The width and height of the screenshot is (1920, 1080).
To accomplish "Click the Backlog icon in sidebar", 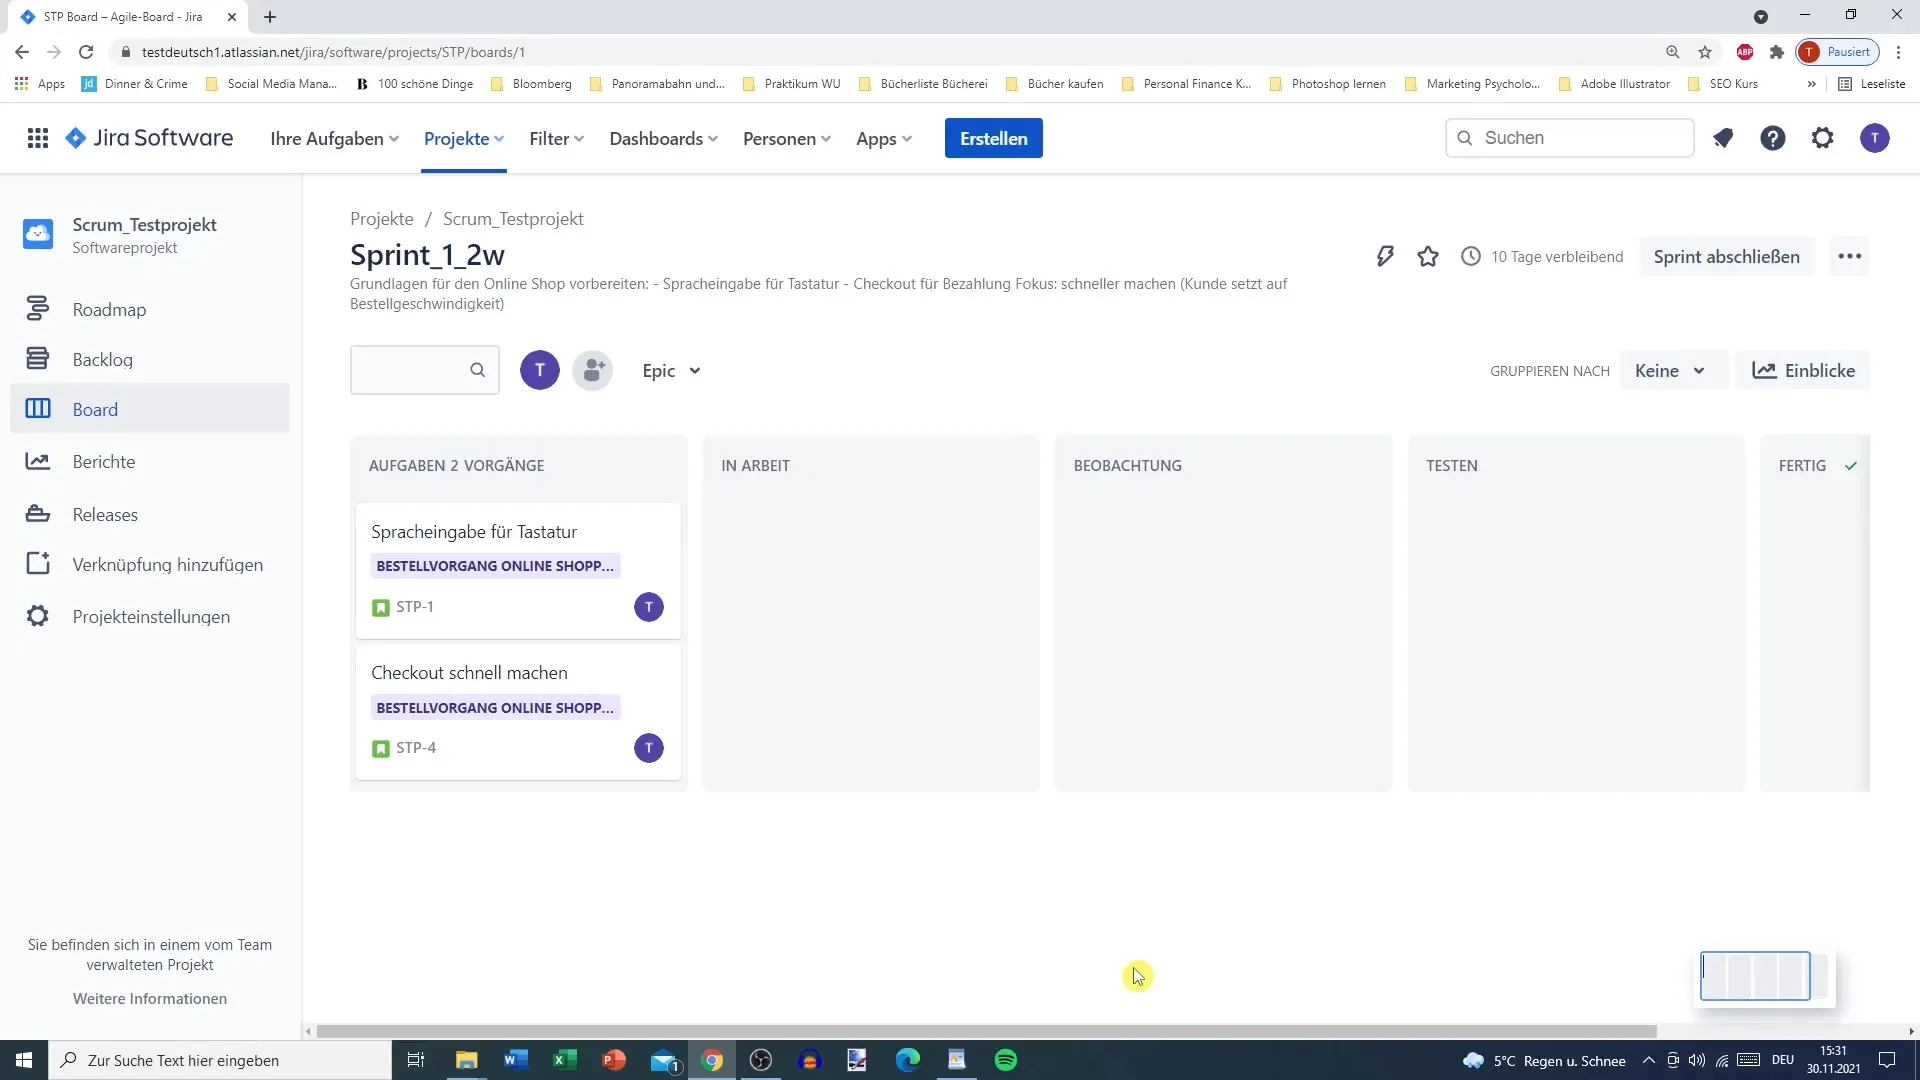I will coord(37,359).
